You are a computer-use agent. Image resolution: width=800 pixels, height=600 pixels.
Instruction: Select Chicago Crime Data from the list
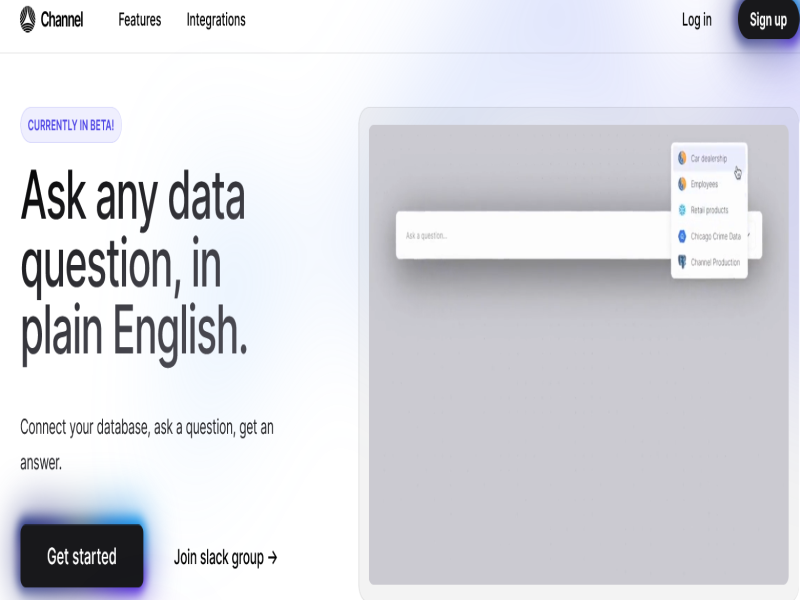click(x=715, y=236)
